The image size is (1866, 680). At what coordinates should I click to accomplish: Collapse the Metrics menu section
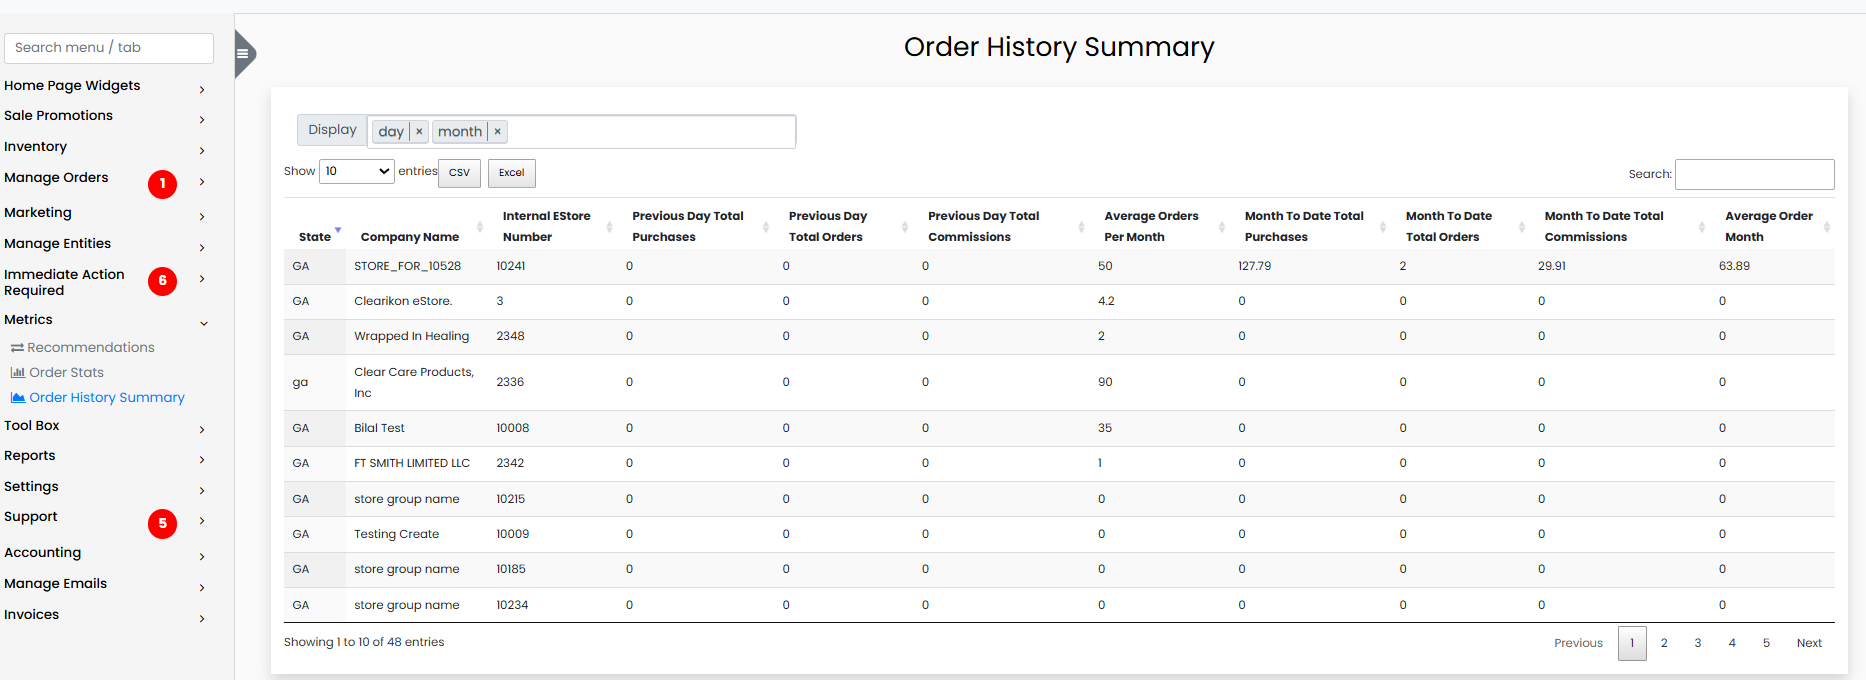tap(204, 323)
